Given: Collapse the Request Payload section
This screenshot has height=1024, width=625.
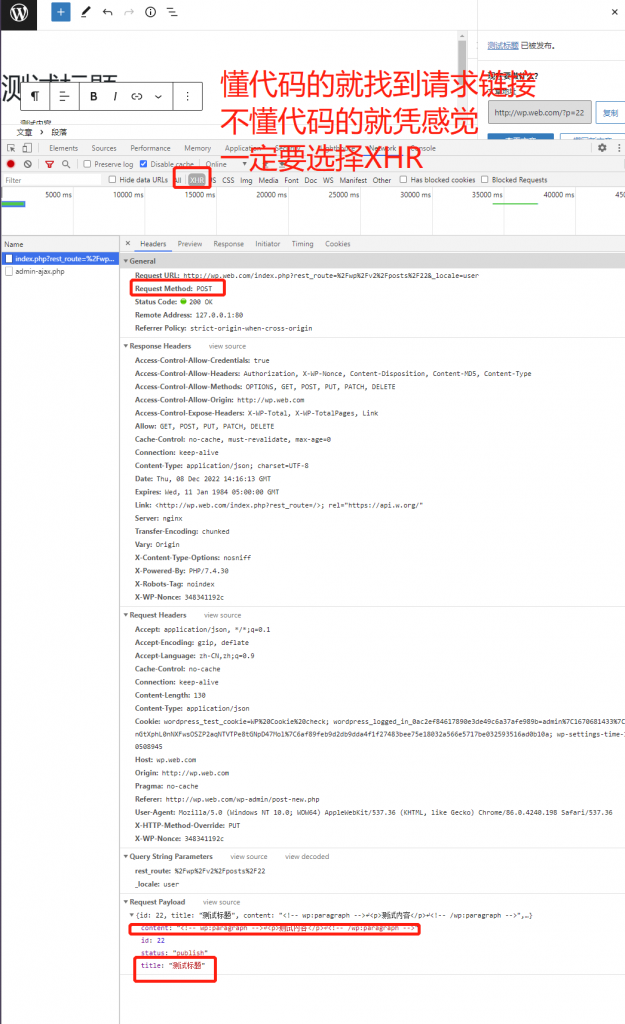Looking at the screenshot, I should [126, 902].
